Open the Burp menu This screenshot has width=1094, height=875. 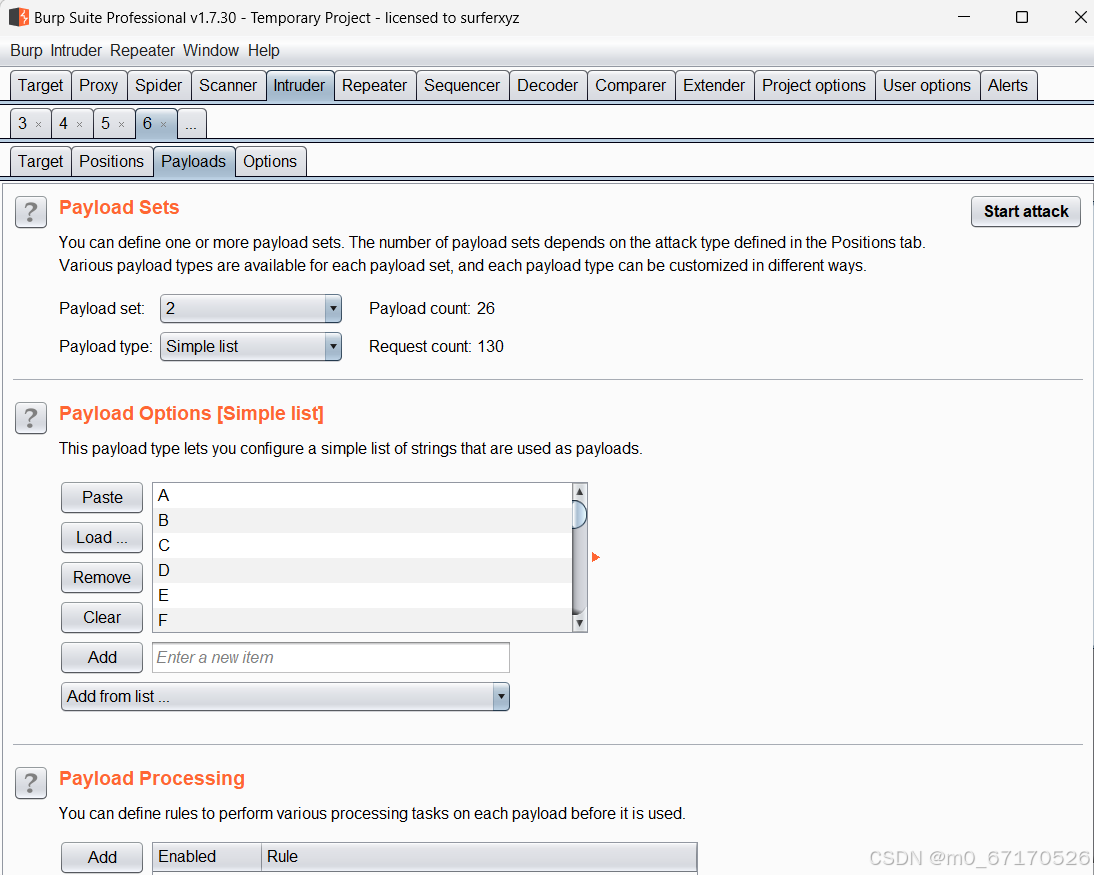point(27,50)
